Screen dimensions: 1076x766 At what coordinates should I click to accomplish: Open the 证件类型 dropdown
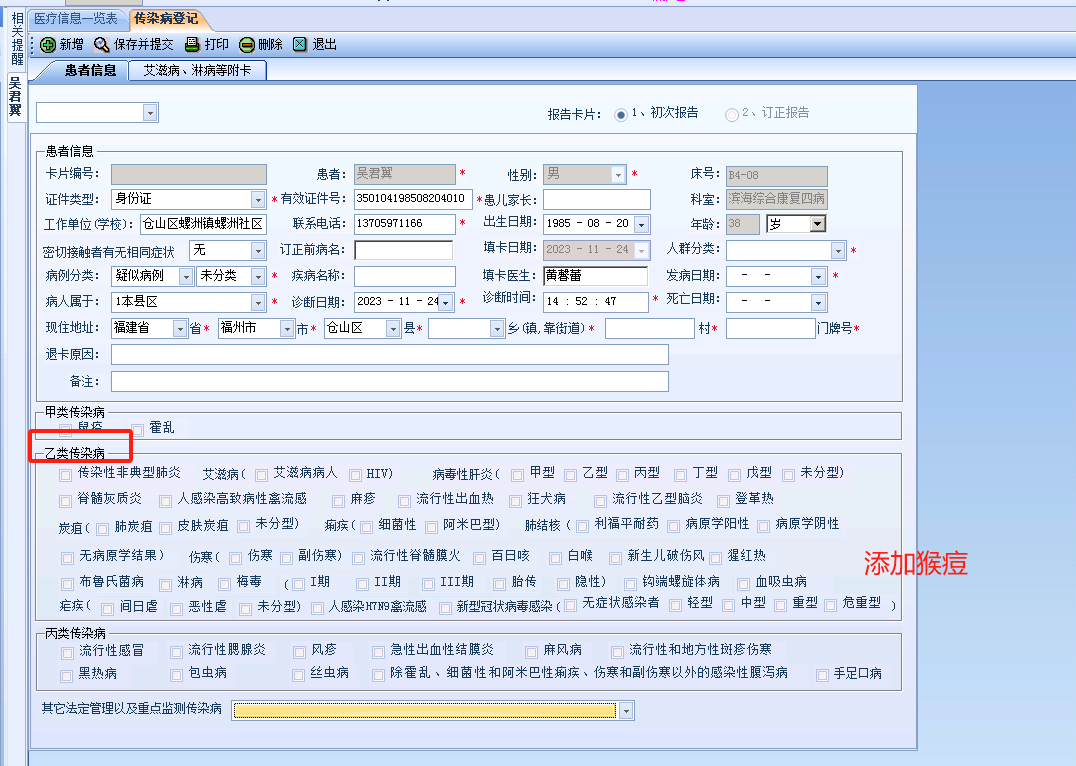click(x=258, y=200)
